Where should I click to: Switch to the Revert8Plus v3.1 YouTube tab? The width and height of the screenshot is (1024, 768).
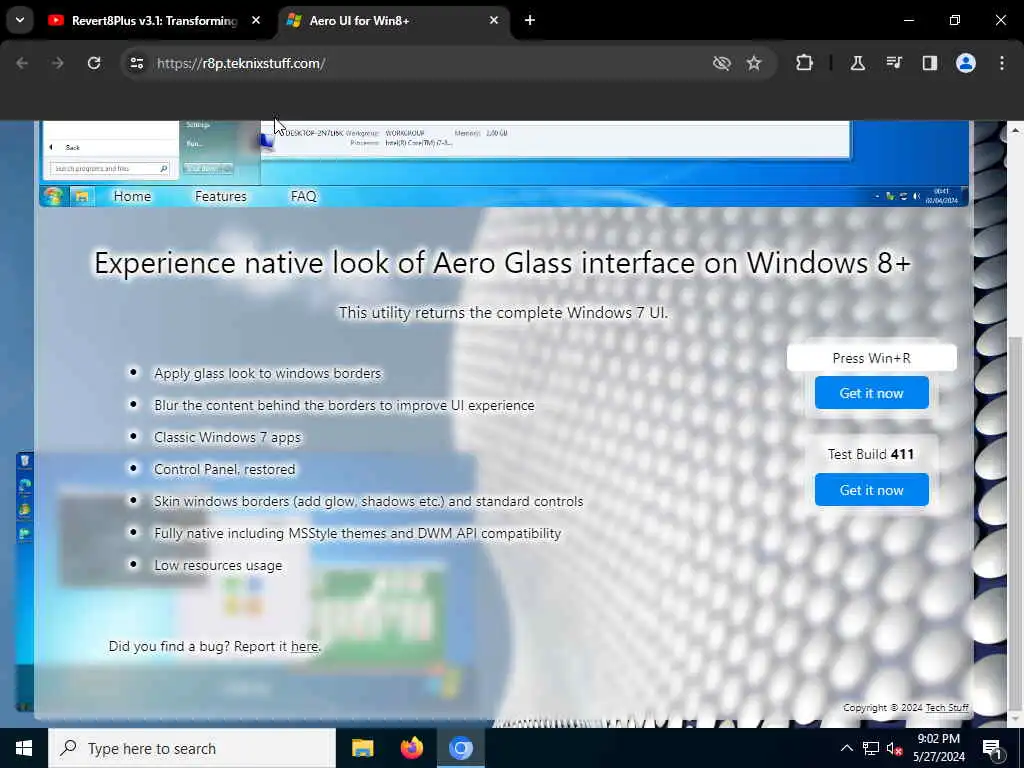click(155, 20)
